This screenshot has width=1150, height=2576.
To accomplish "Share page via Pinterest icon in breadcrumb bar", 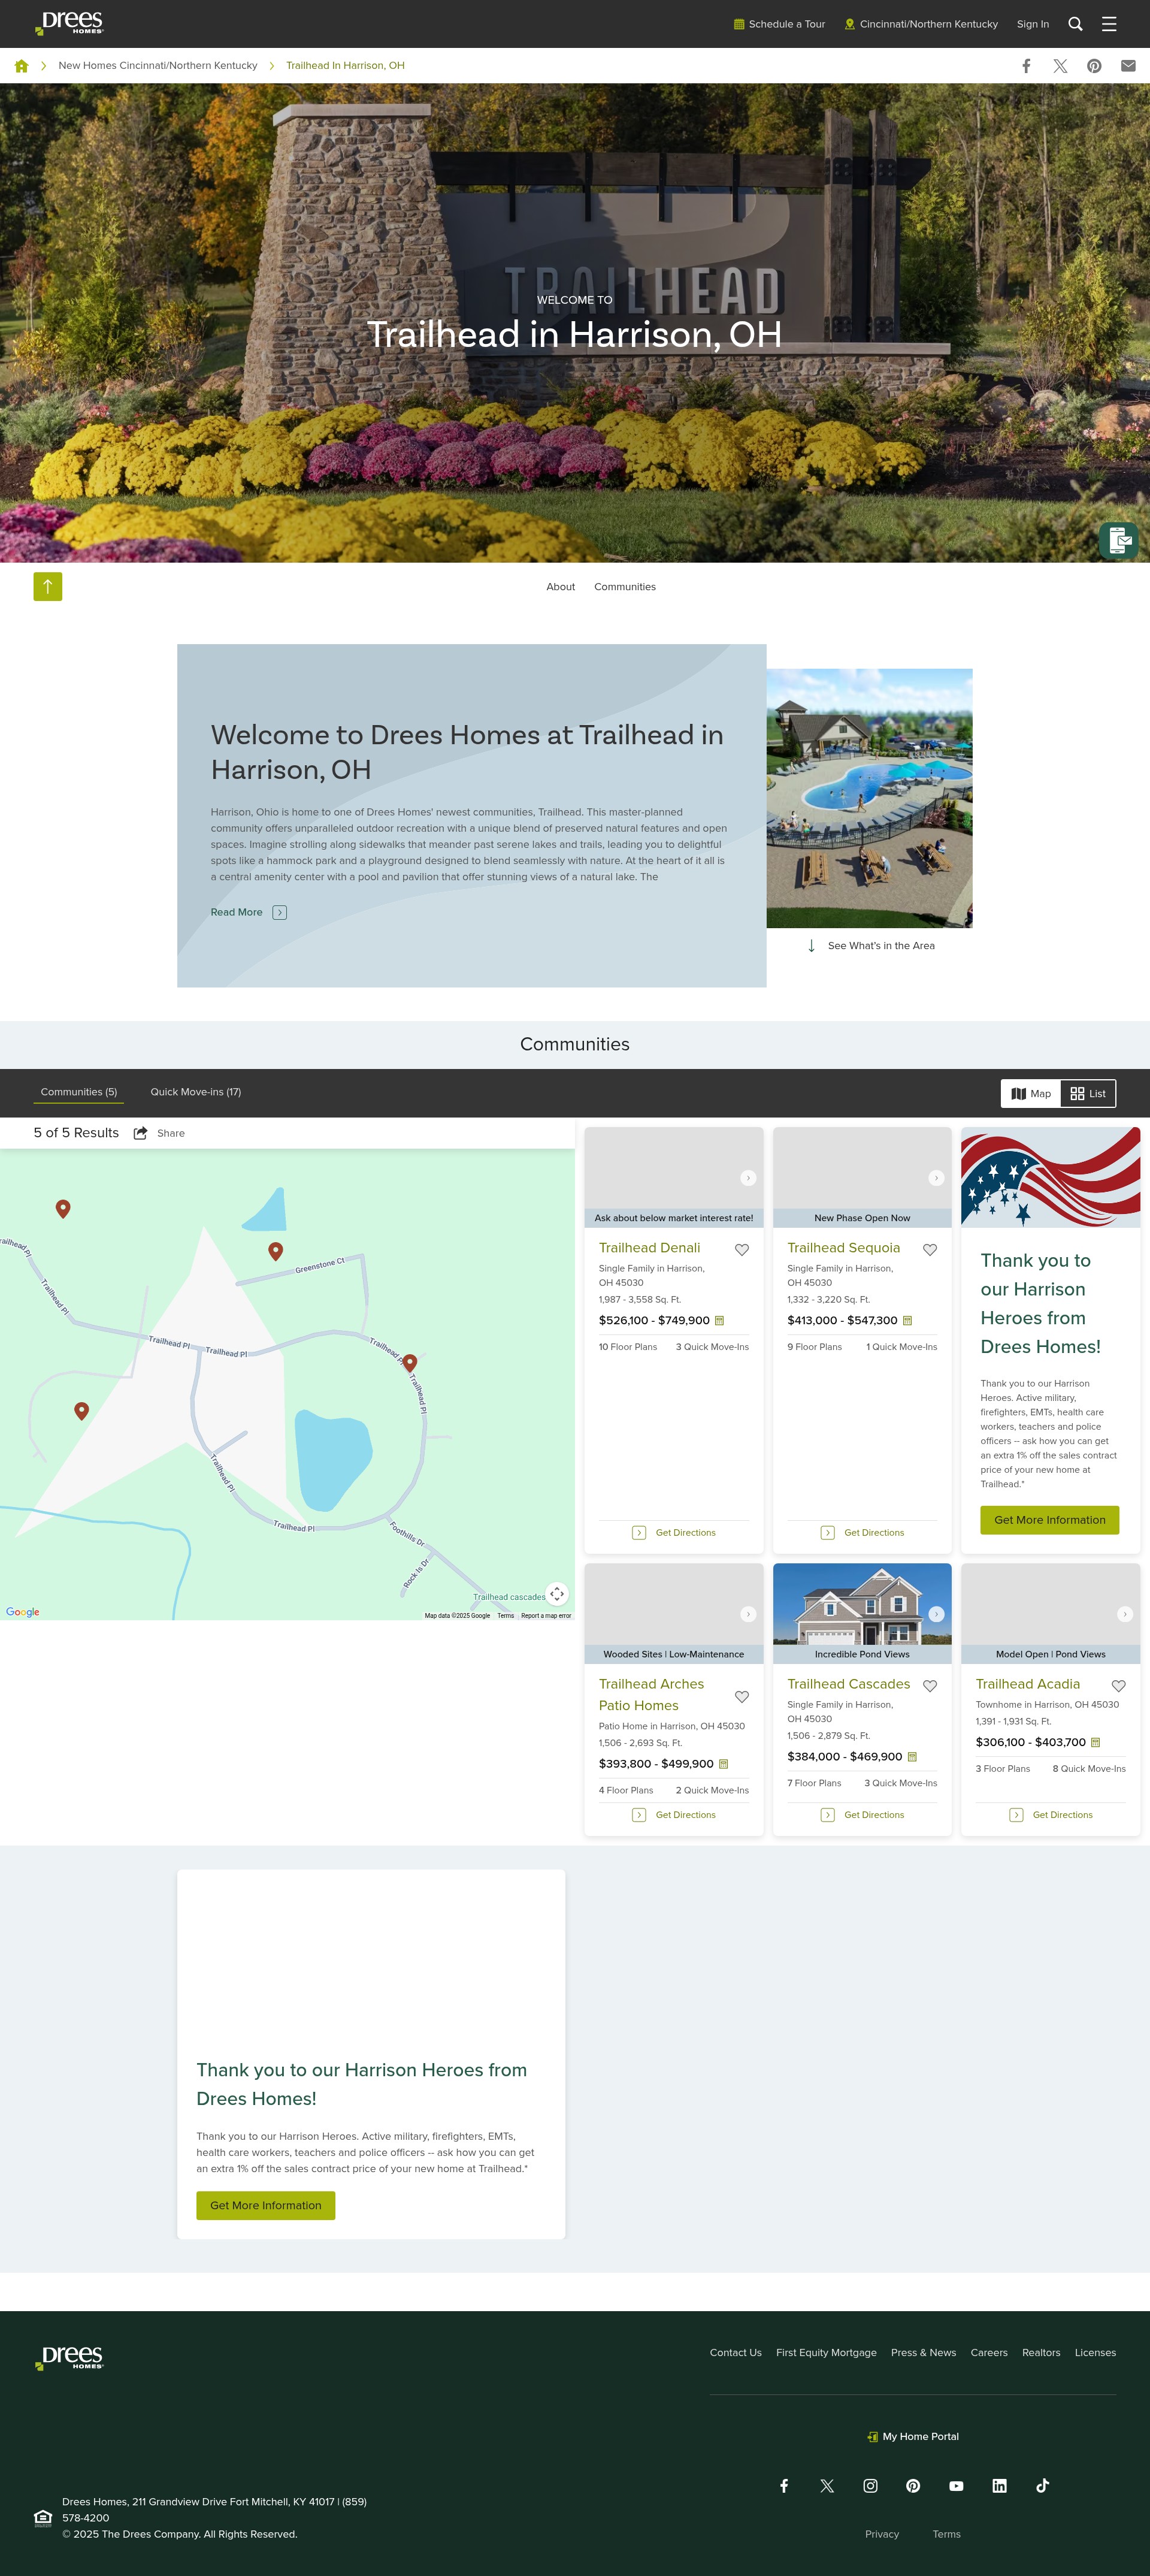I will [x=1094, y=66].
